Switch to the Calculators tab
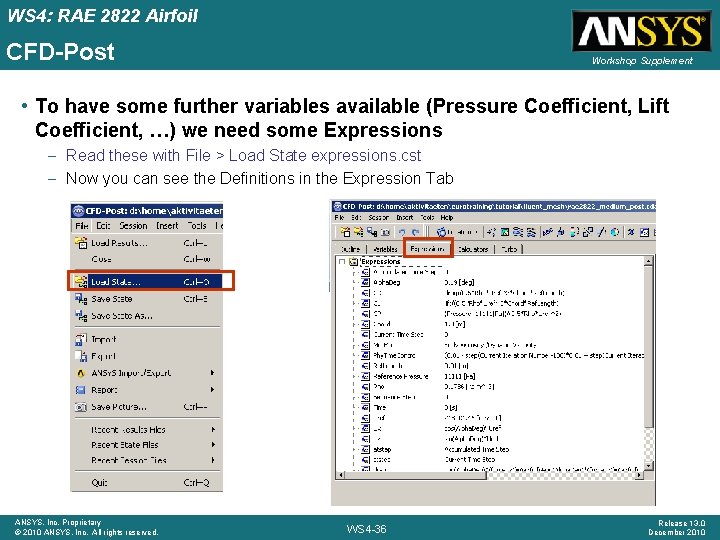This screenshot has height=540, width=720. coord(473,249)
